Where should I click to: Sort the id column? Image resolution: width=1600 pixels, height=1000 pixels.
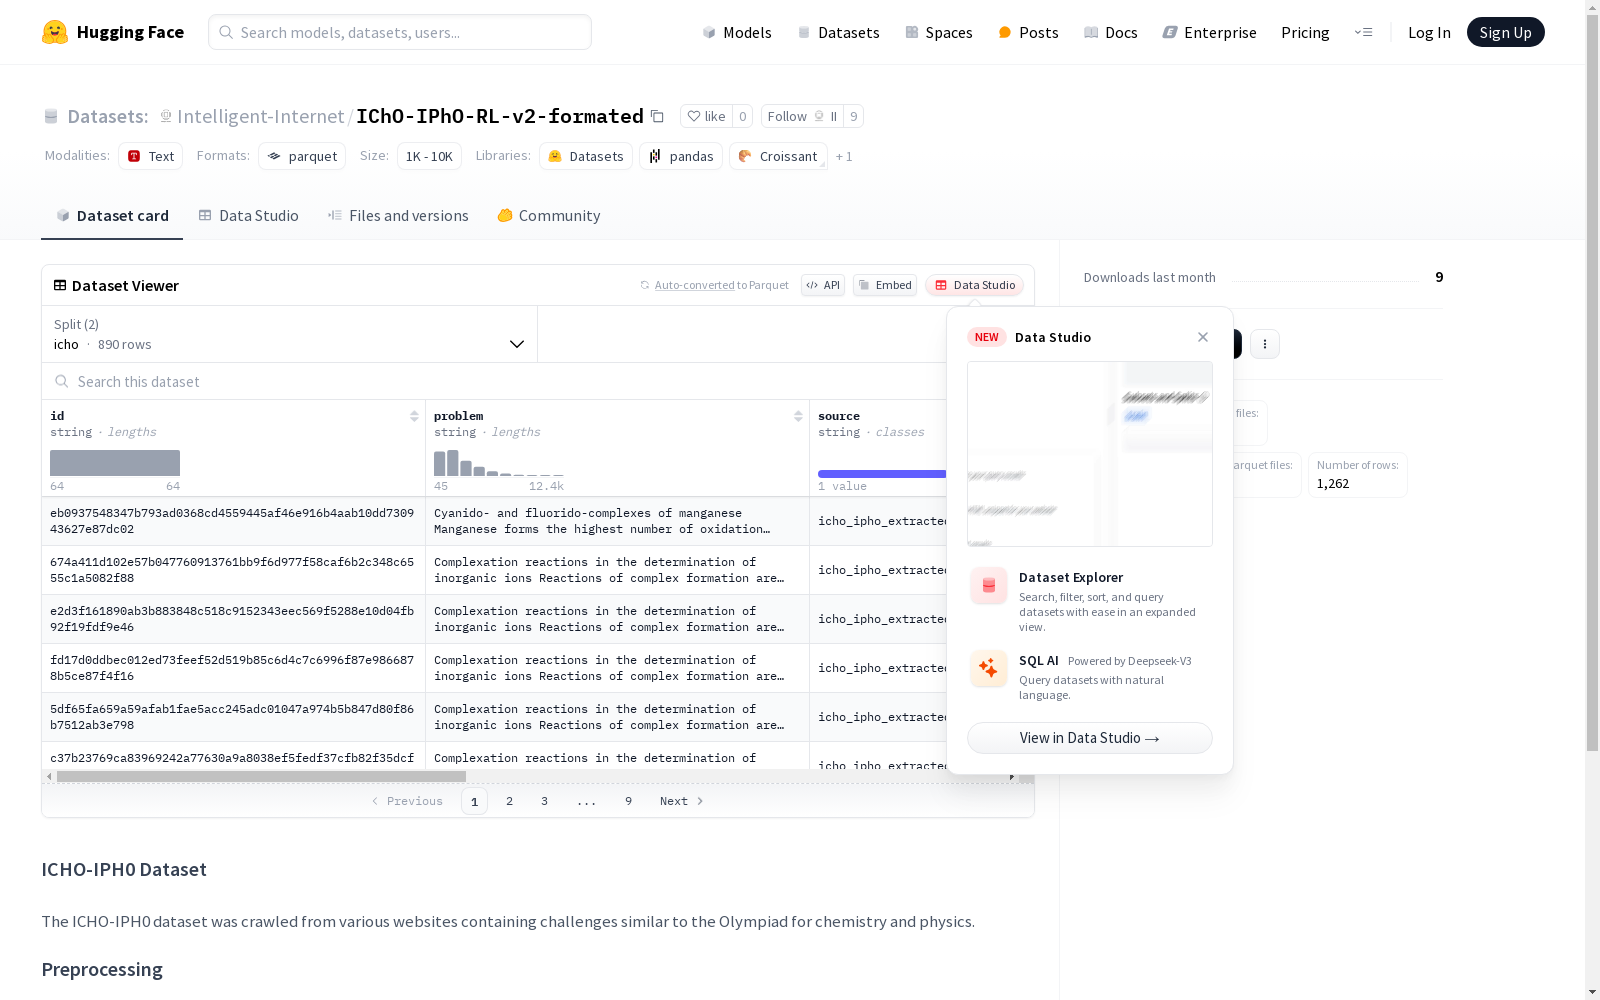pyautogui.click(x=414, y=416)
